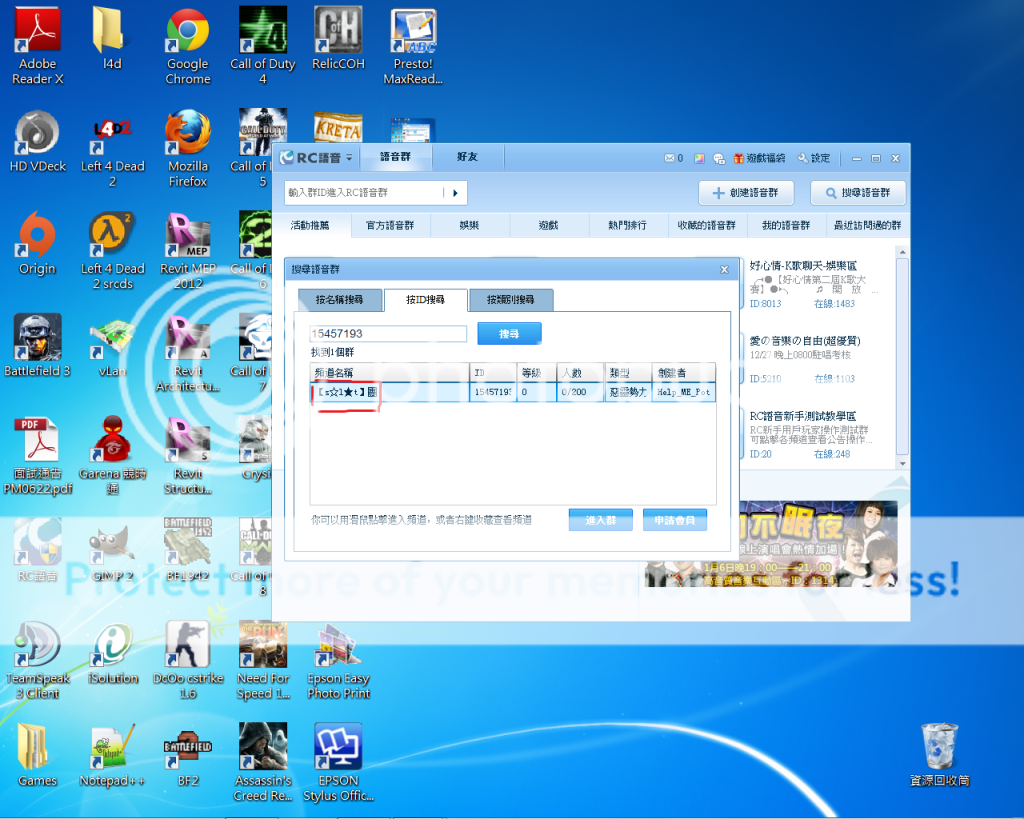Switch to 按類別搜尋 search tab
Screen dimensions: 1024x819
tap(510, 300)
